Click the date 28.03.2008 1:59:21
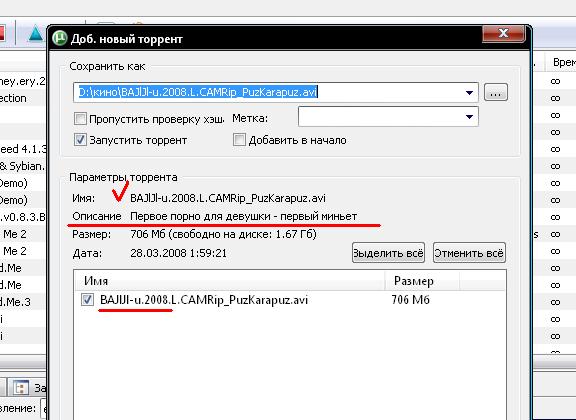The width and height of the screenshot is (576, 420). coord(179,253)
